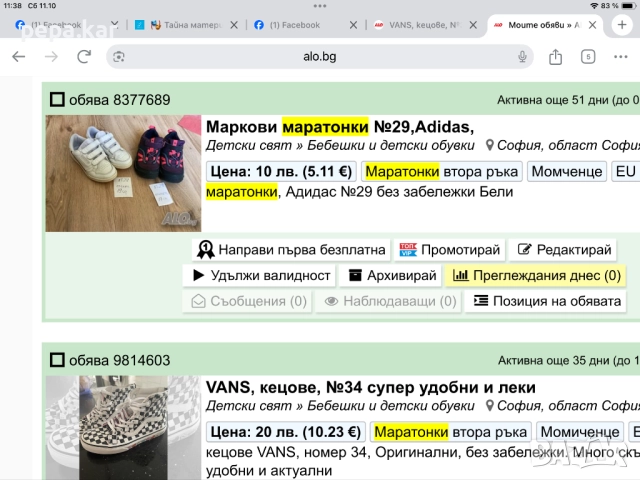Select the Моите обяви tab
This screenshot has width=640, height=480.
tap(537, 25)
